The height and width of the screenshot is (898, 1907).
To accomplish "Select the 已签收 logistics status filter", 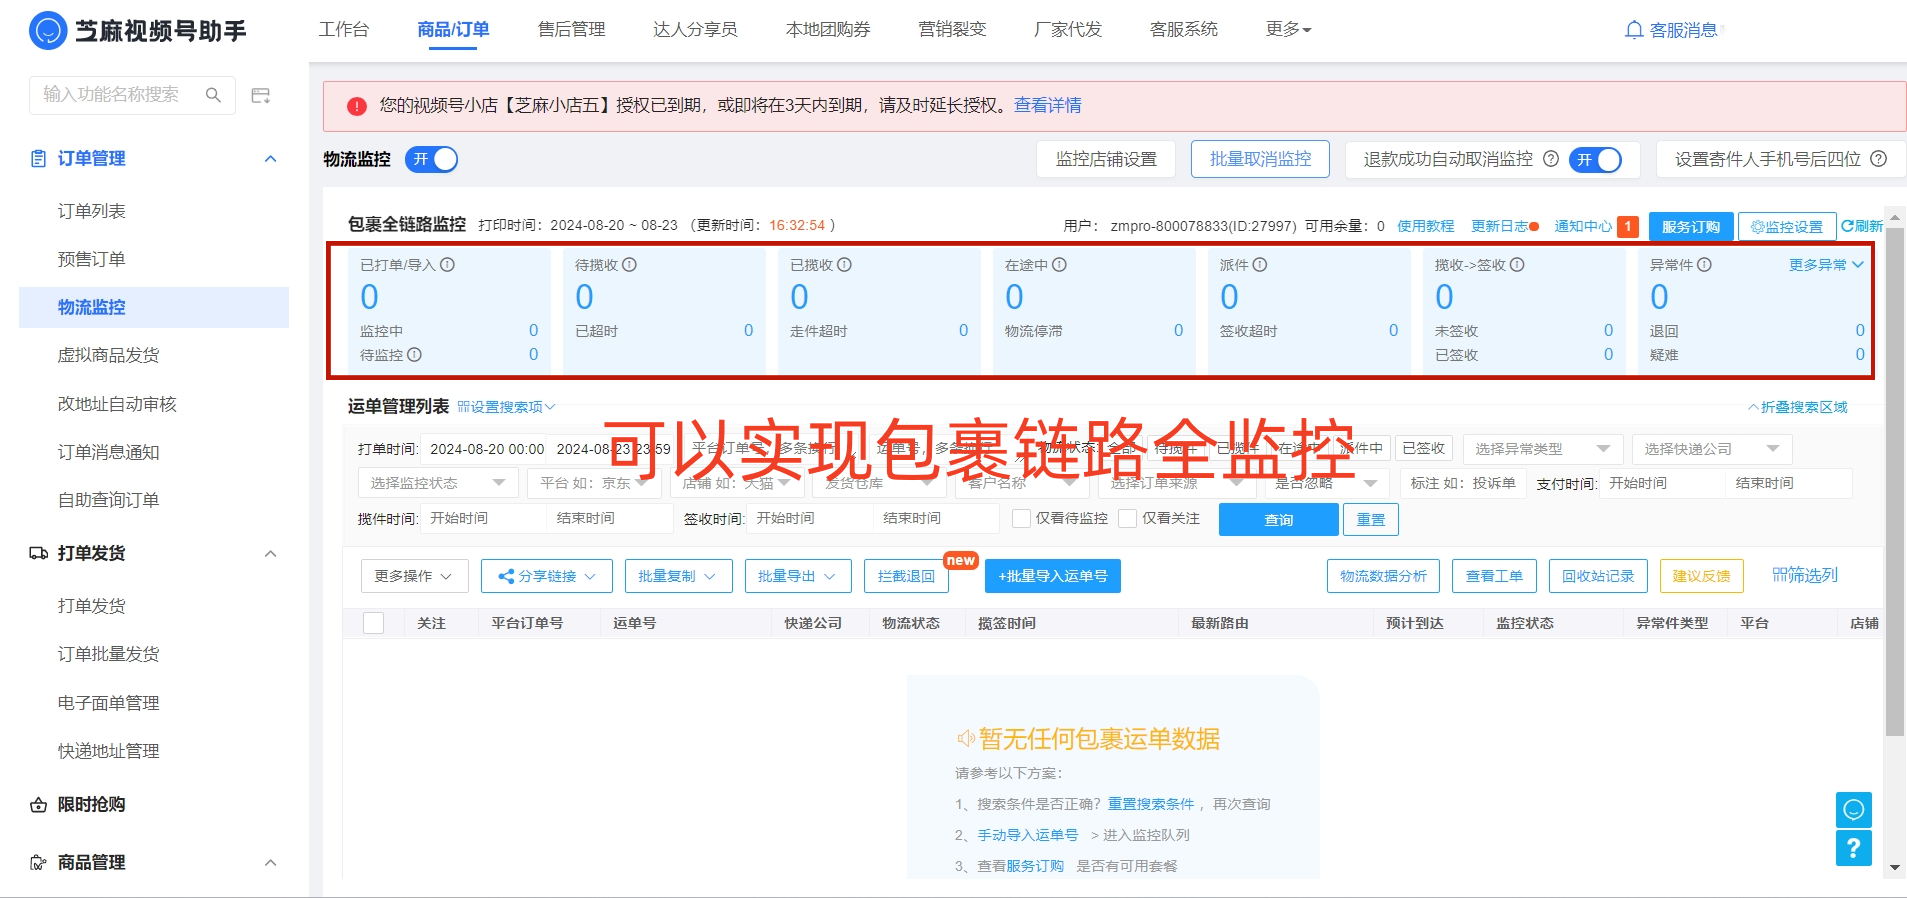I will pyautogui.click(x=1423, y=448).
